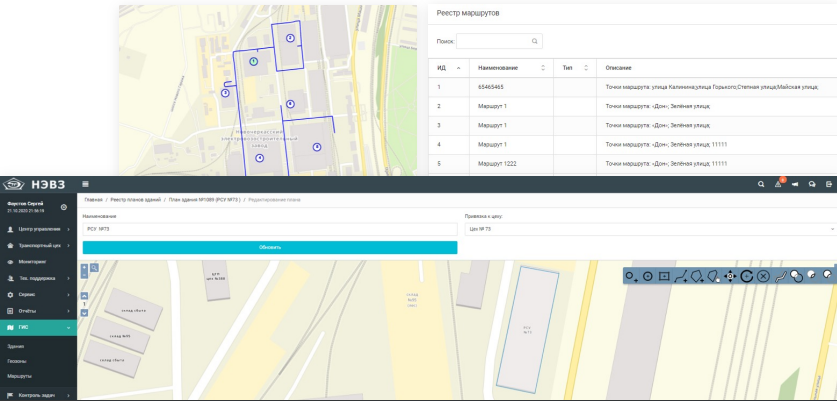Click the map search magnifier icon
Screen dimensions: 837x401
click(95, 268)
